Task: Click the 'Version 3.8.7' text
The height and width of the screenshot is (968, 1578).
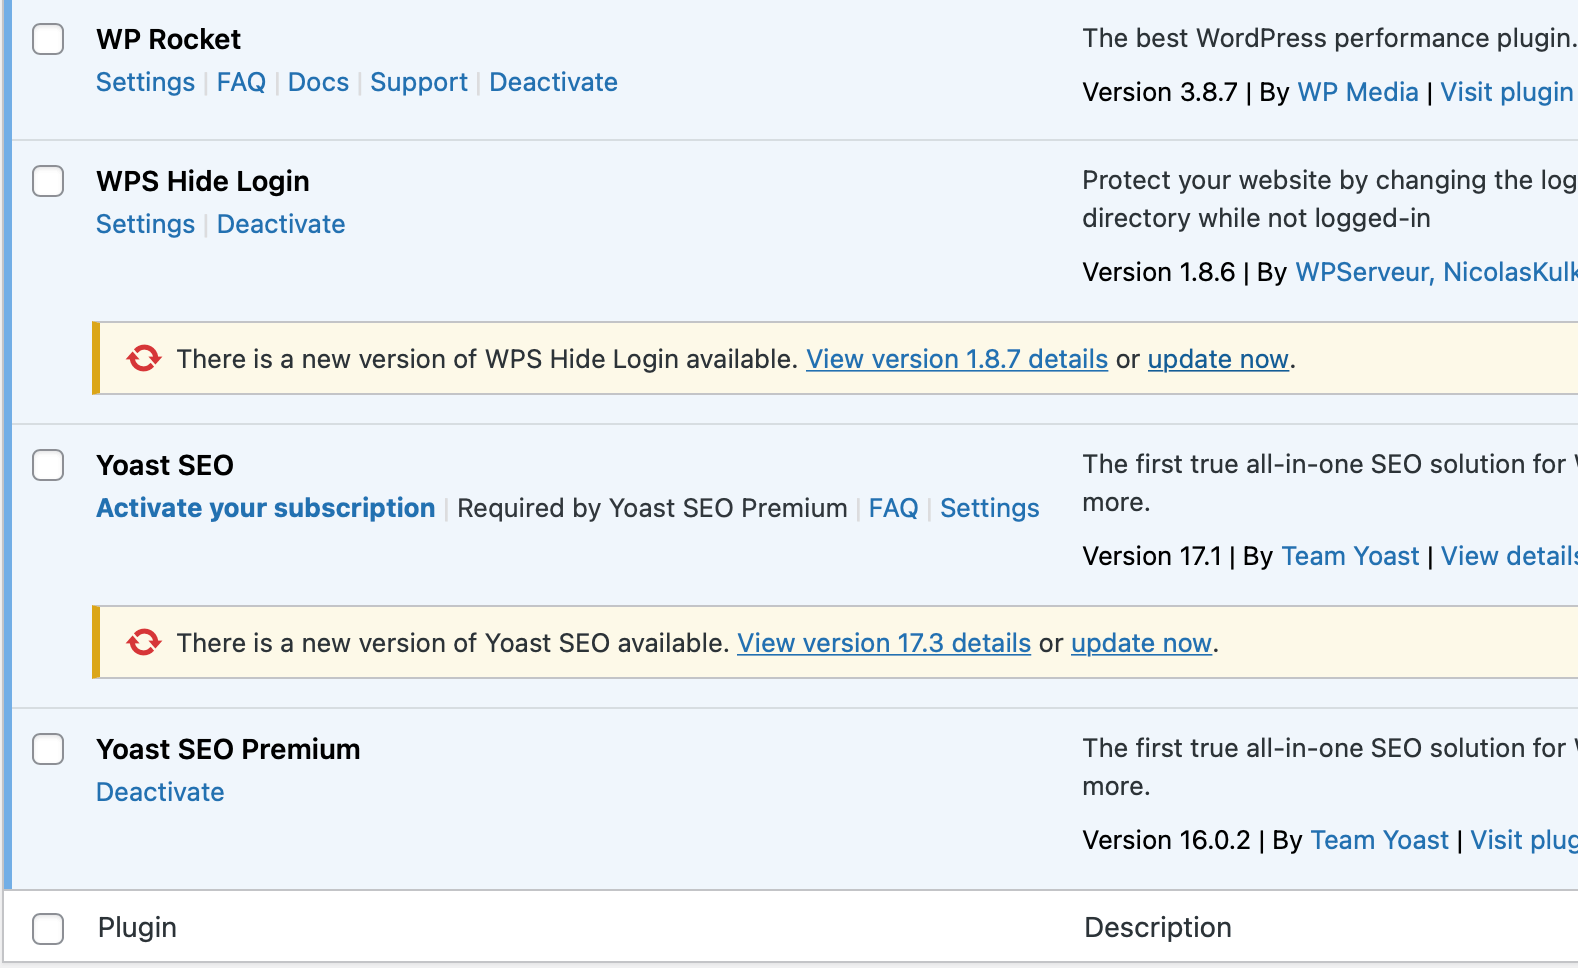Action: (1160, 92)
